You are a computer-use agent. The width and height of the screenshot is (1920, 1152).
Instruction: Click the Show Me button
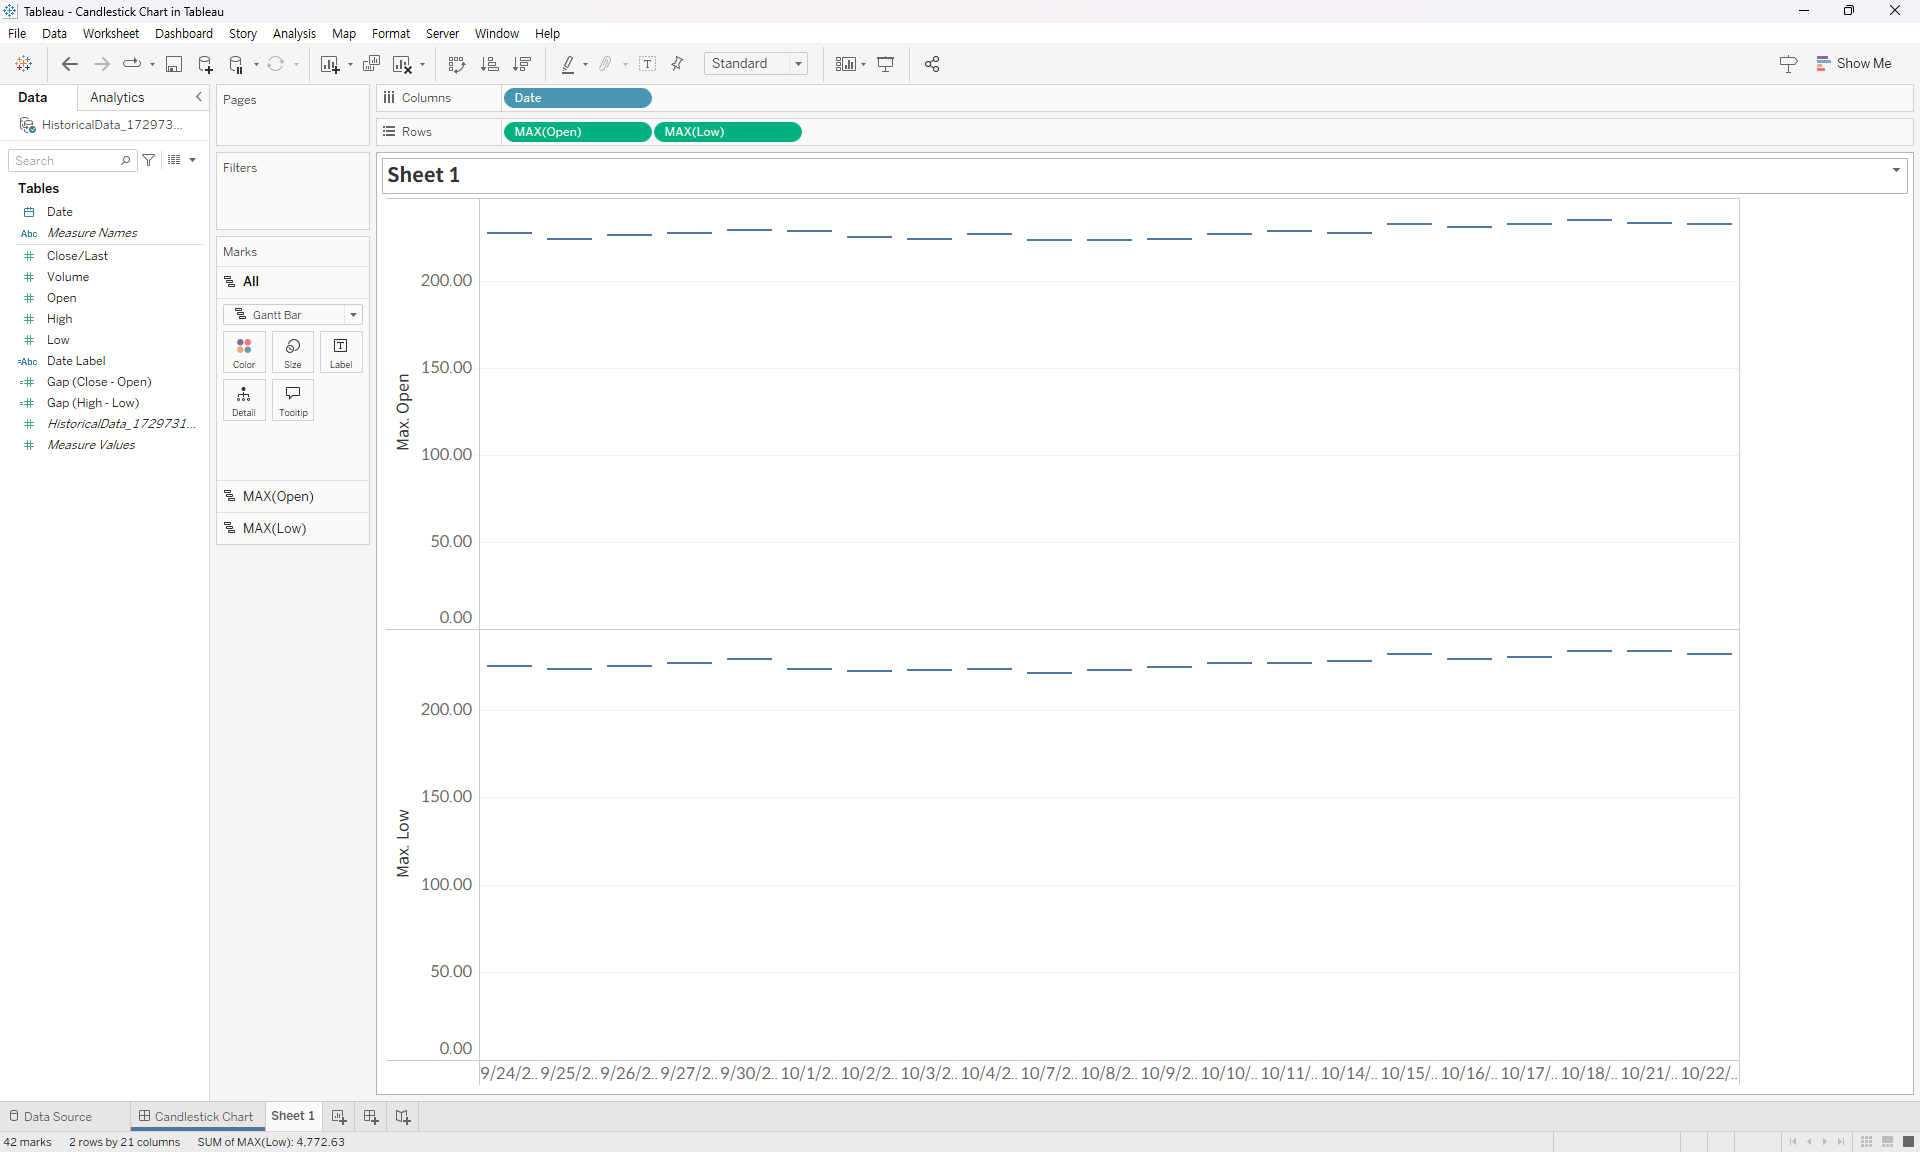1854,64
